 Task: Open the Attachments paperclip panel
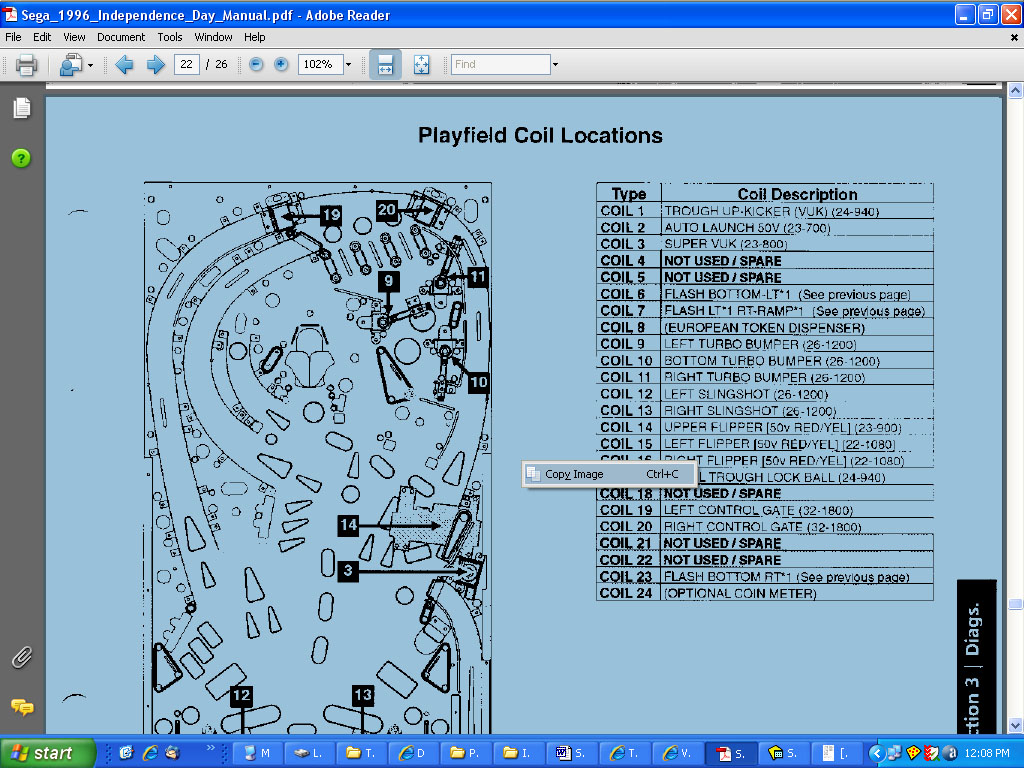click(21, 657)
